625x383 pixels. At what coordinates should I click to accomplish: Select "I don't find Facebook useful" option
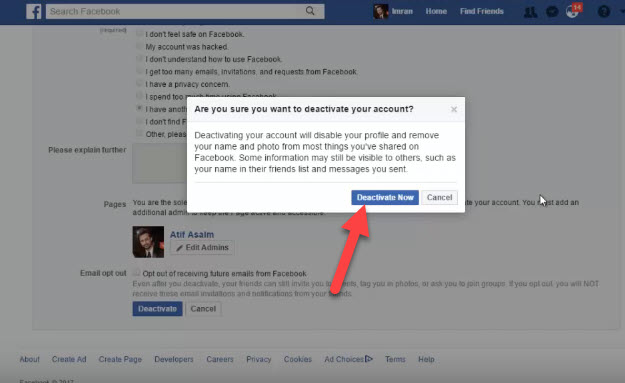pyautogui.click(x=139, y=121)
